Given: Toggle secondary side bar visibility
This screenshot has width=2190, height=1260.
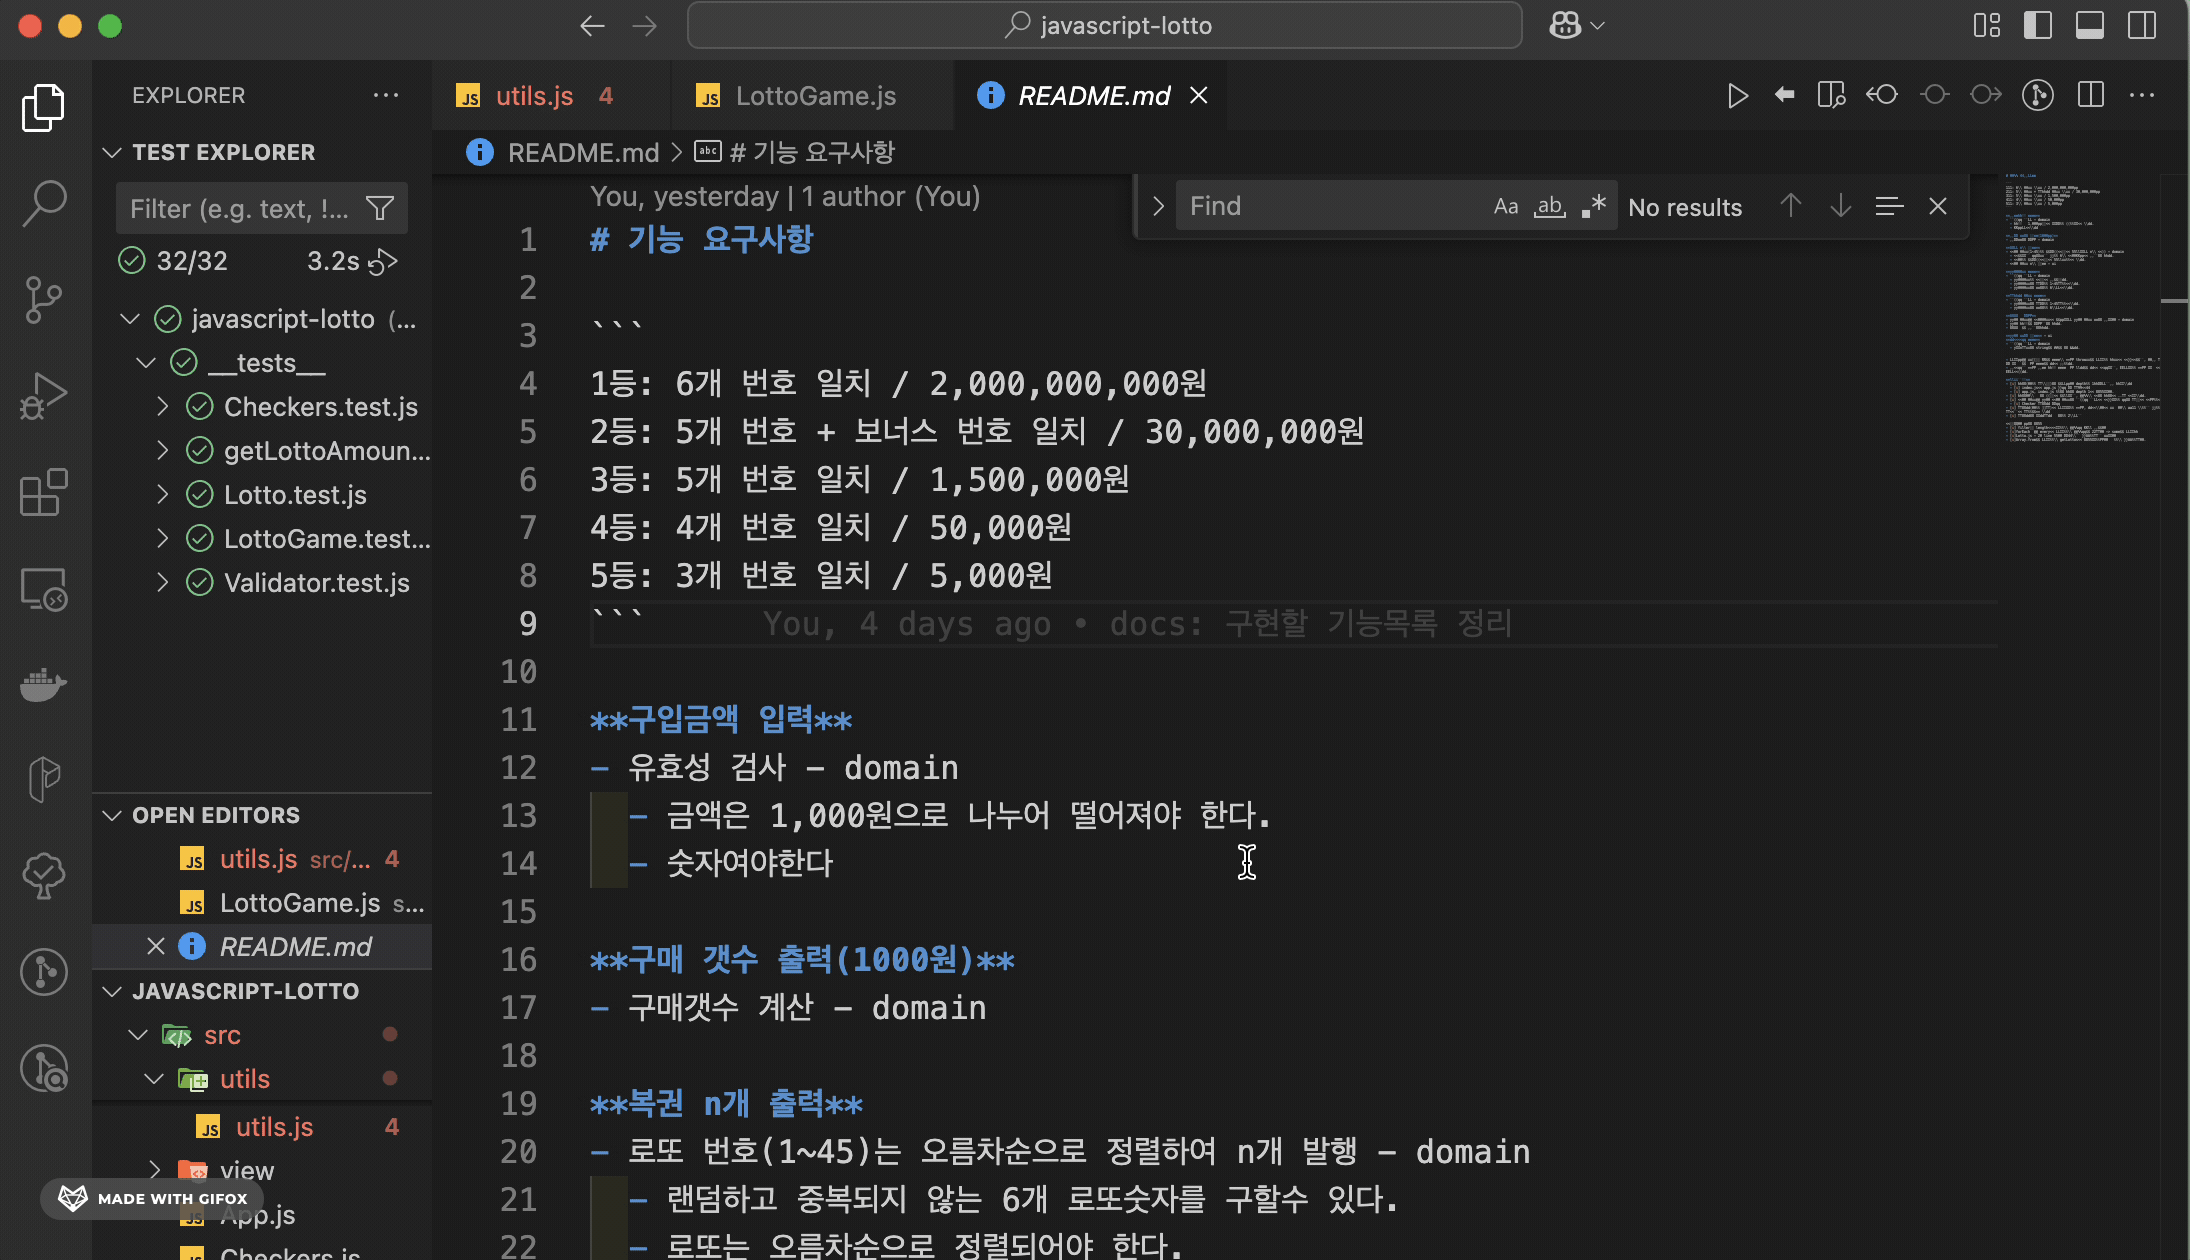Looking at the screenshot, I should (2142, 25).
